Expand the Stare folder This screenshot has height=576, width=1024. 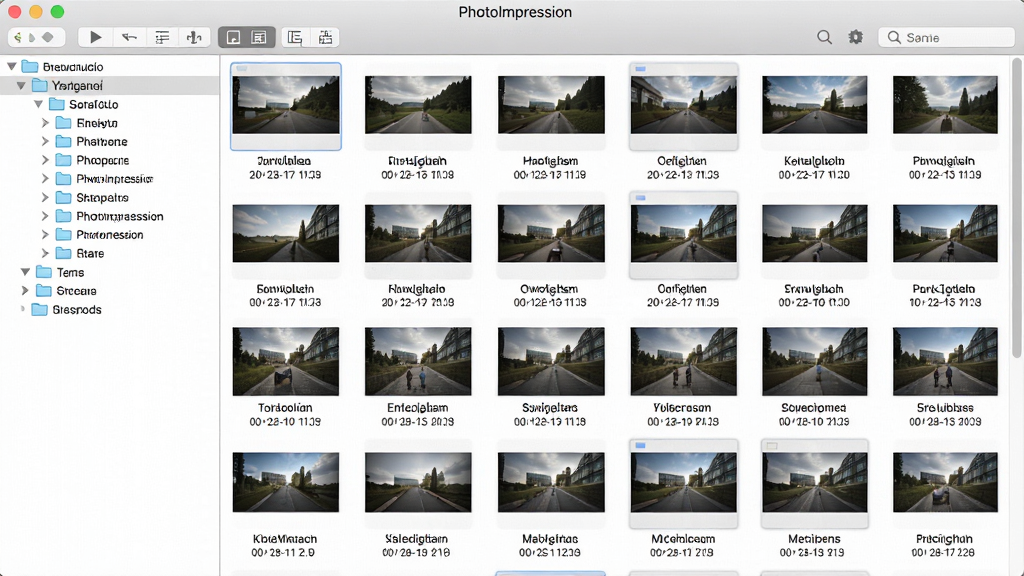45,253
